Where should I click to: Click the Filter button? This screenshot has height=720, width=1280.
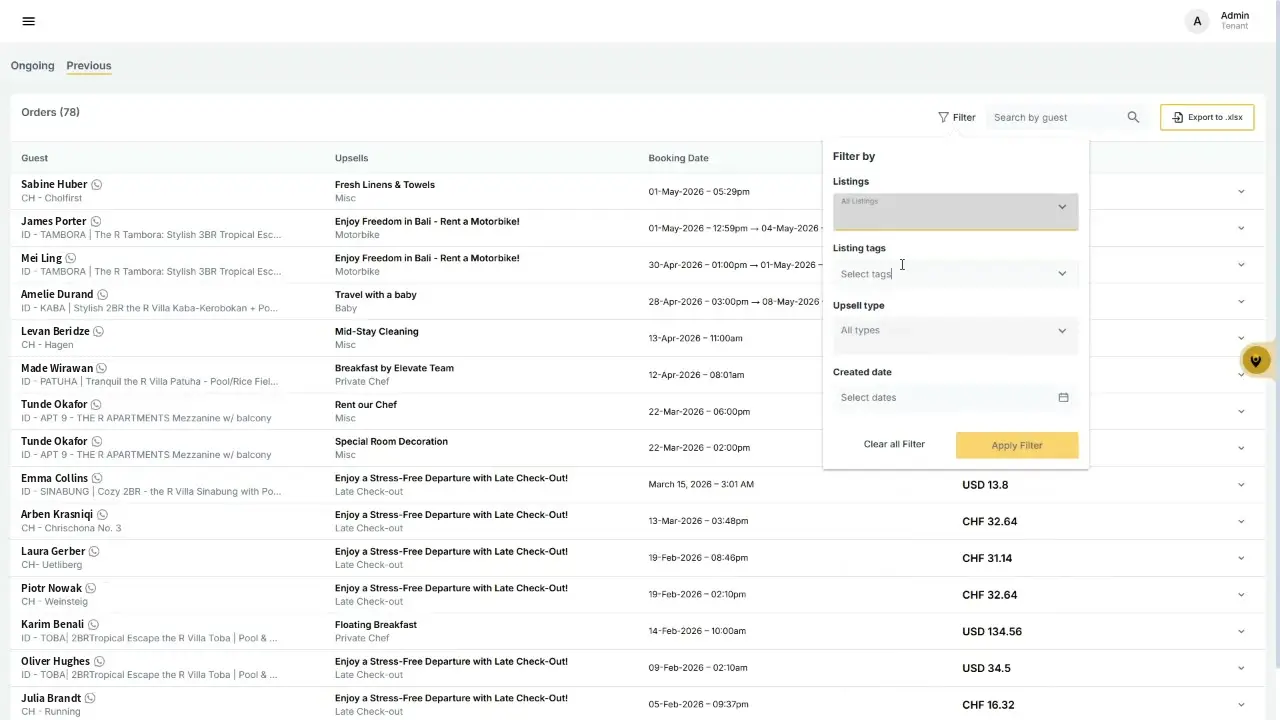coord(957,117)
